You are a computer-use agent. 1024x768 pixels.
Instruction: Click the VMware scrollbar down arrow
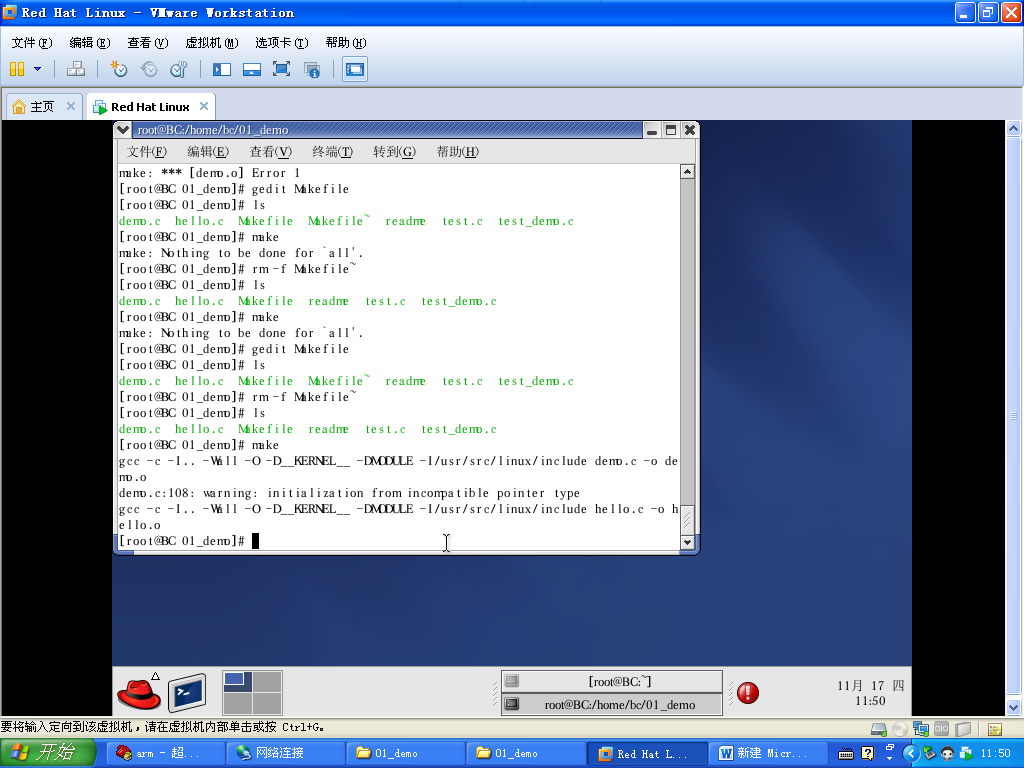(x=1013, y=707)
